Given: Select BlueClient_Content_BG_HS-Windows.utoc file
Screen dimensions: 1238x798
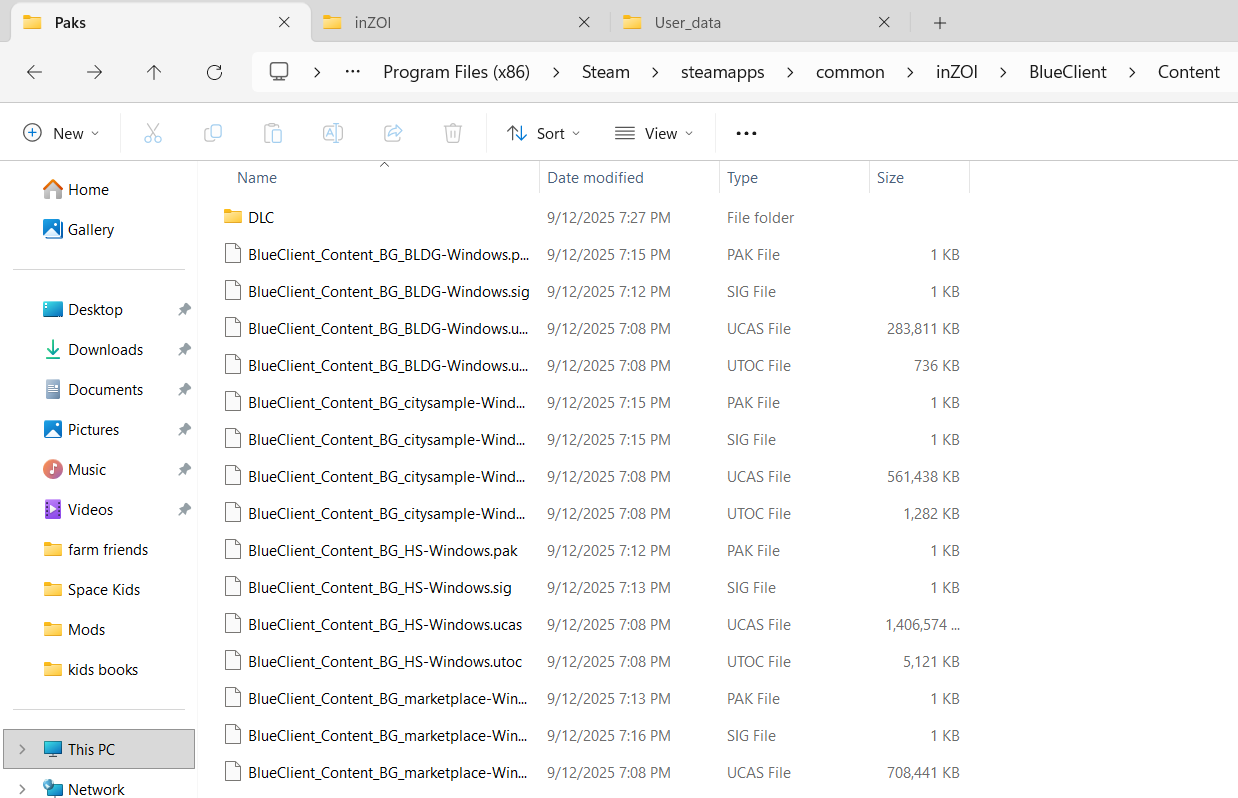Looking at the screenshot, I should 385,662.
